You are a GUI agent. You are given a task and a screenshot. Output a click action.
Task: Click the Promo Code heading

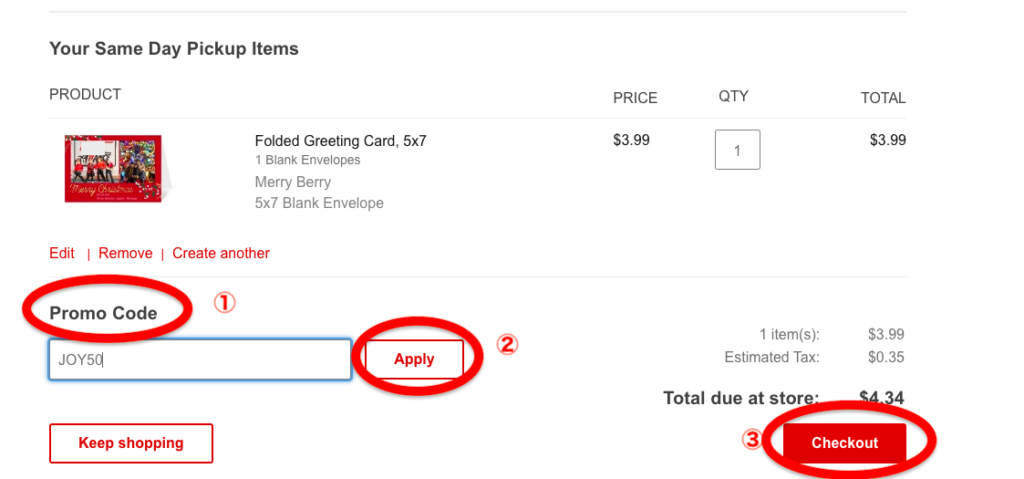point(103,314)
